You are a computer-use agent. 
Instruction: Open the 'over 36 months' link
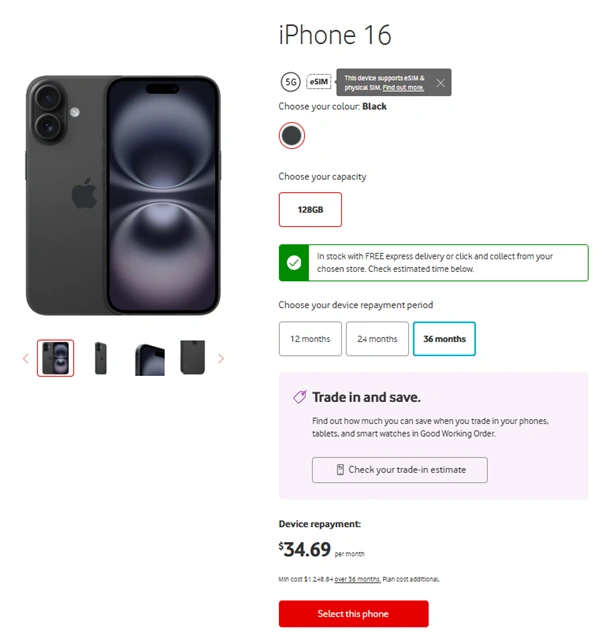(357, 579)
